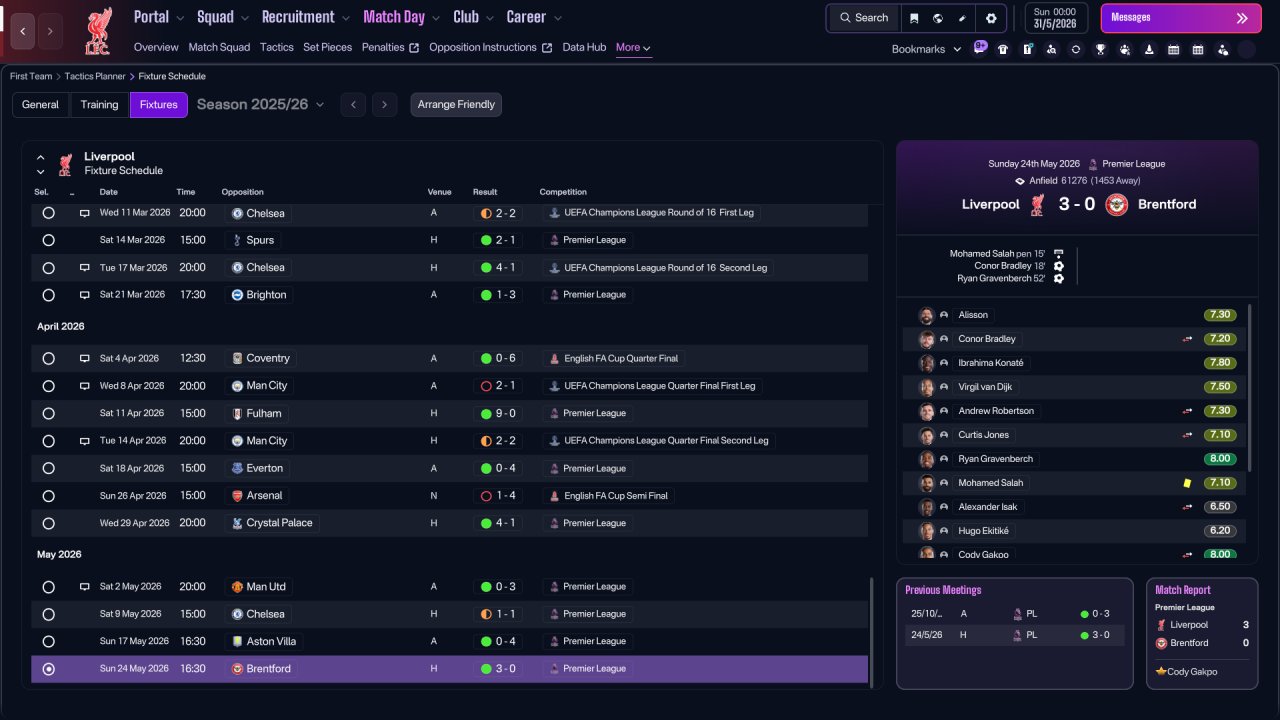Toggle the selected radio for Brentford 24 May fixture
This screenshot has width=1280, height=720.
[x=48, y=669]
